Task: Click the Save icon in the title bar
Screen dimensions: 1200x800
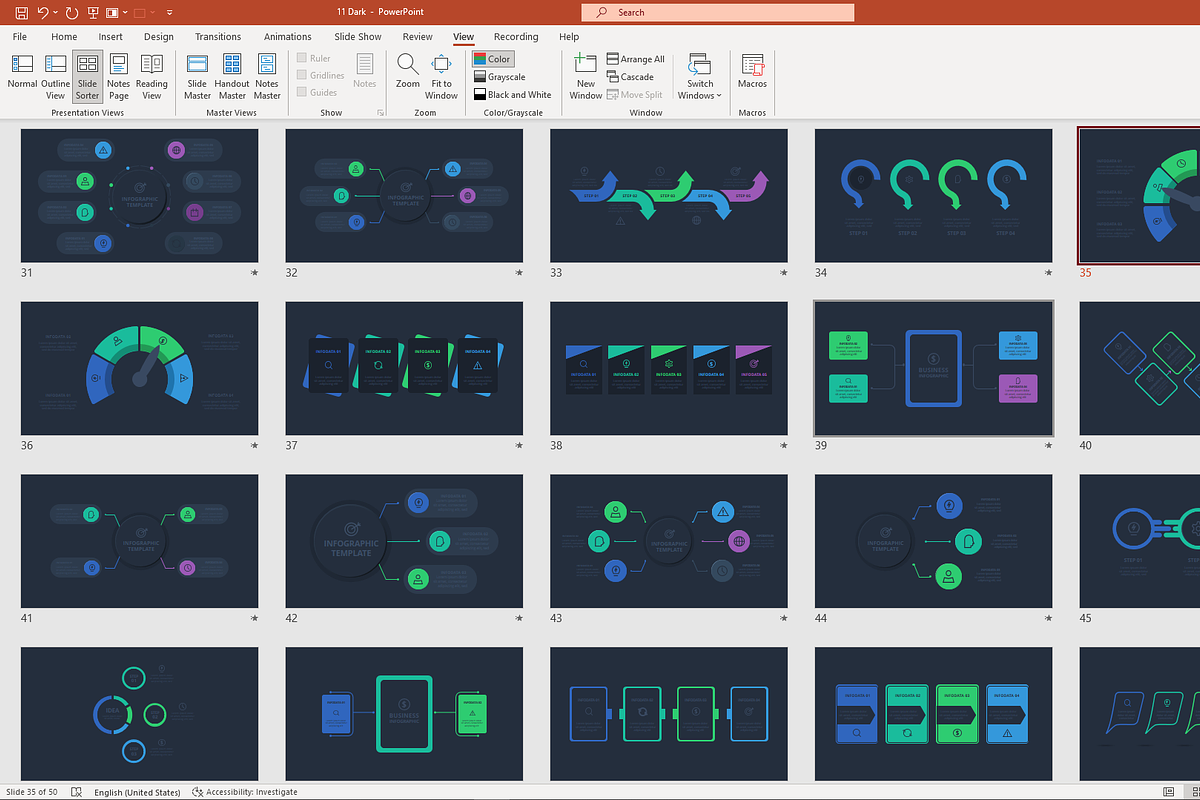Action: 22,13
